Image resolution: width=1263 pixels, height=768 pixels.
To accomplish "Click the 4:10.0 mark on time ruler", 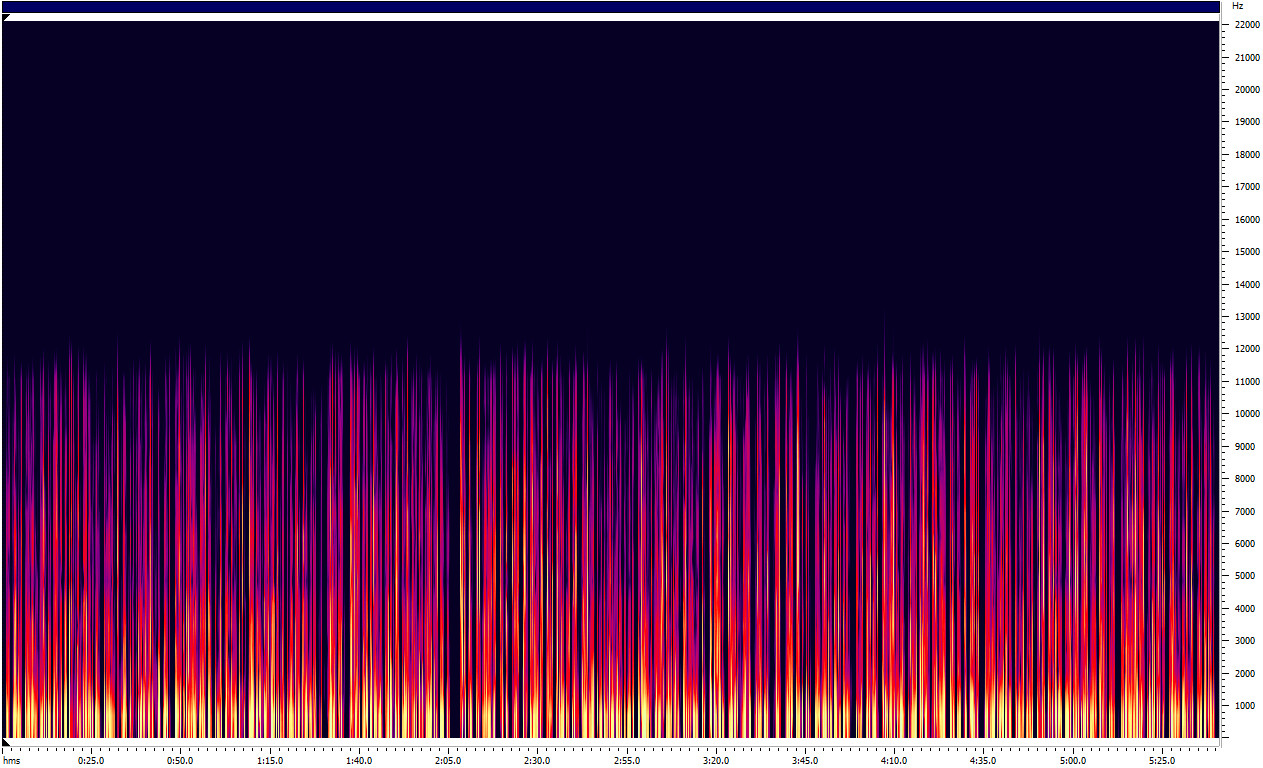I will click(894, 761).
